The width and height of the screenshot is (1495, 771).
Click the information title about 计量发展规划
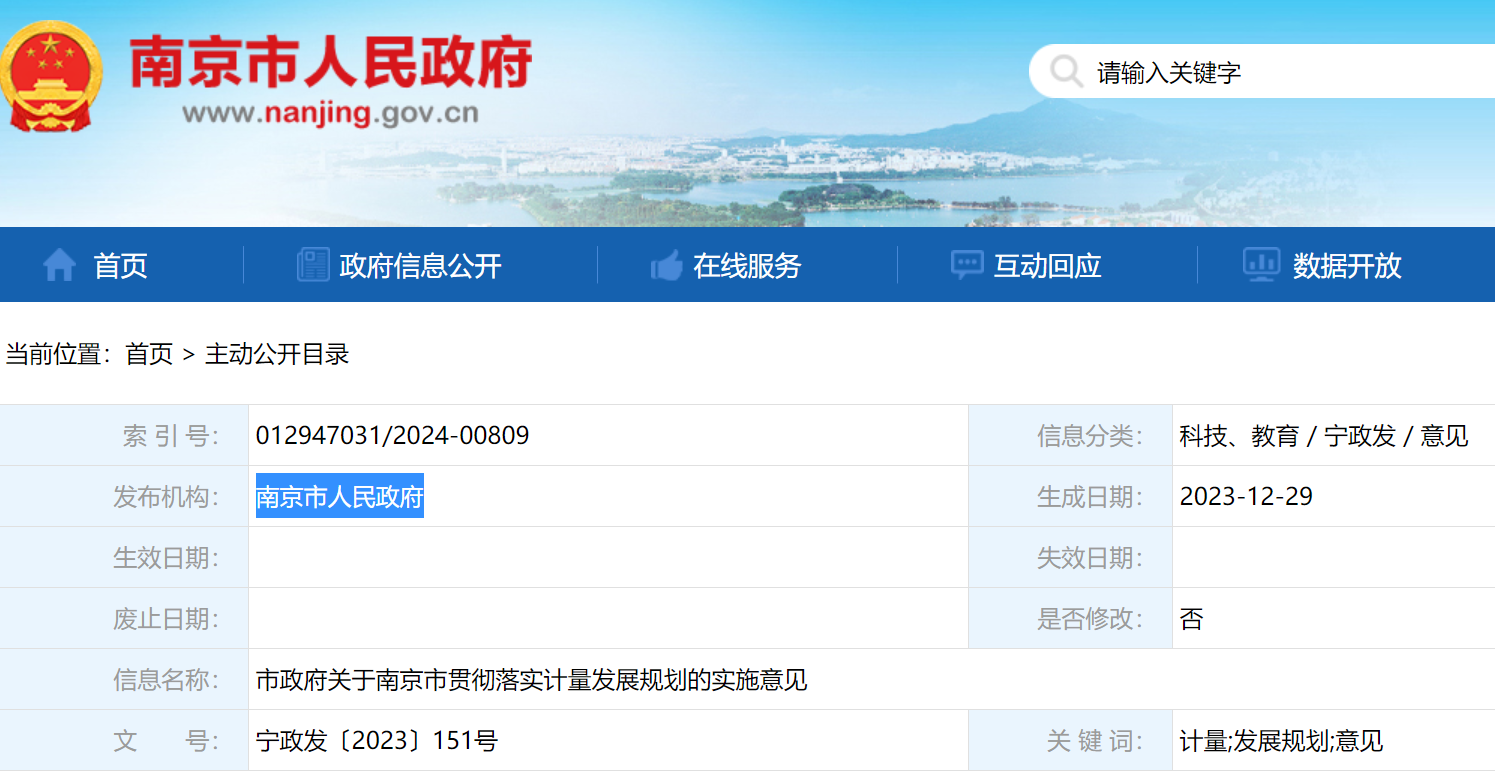pos(531,680)
